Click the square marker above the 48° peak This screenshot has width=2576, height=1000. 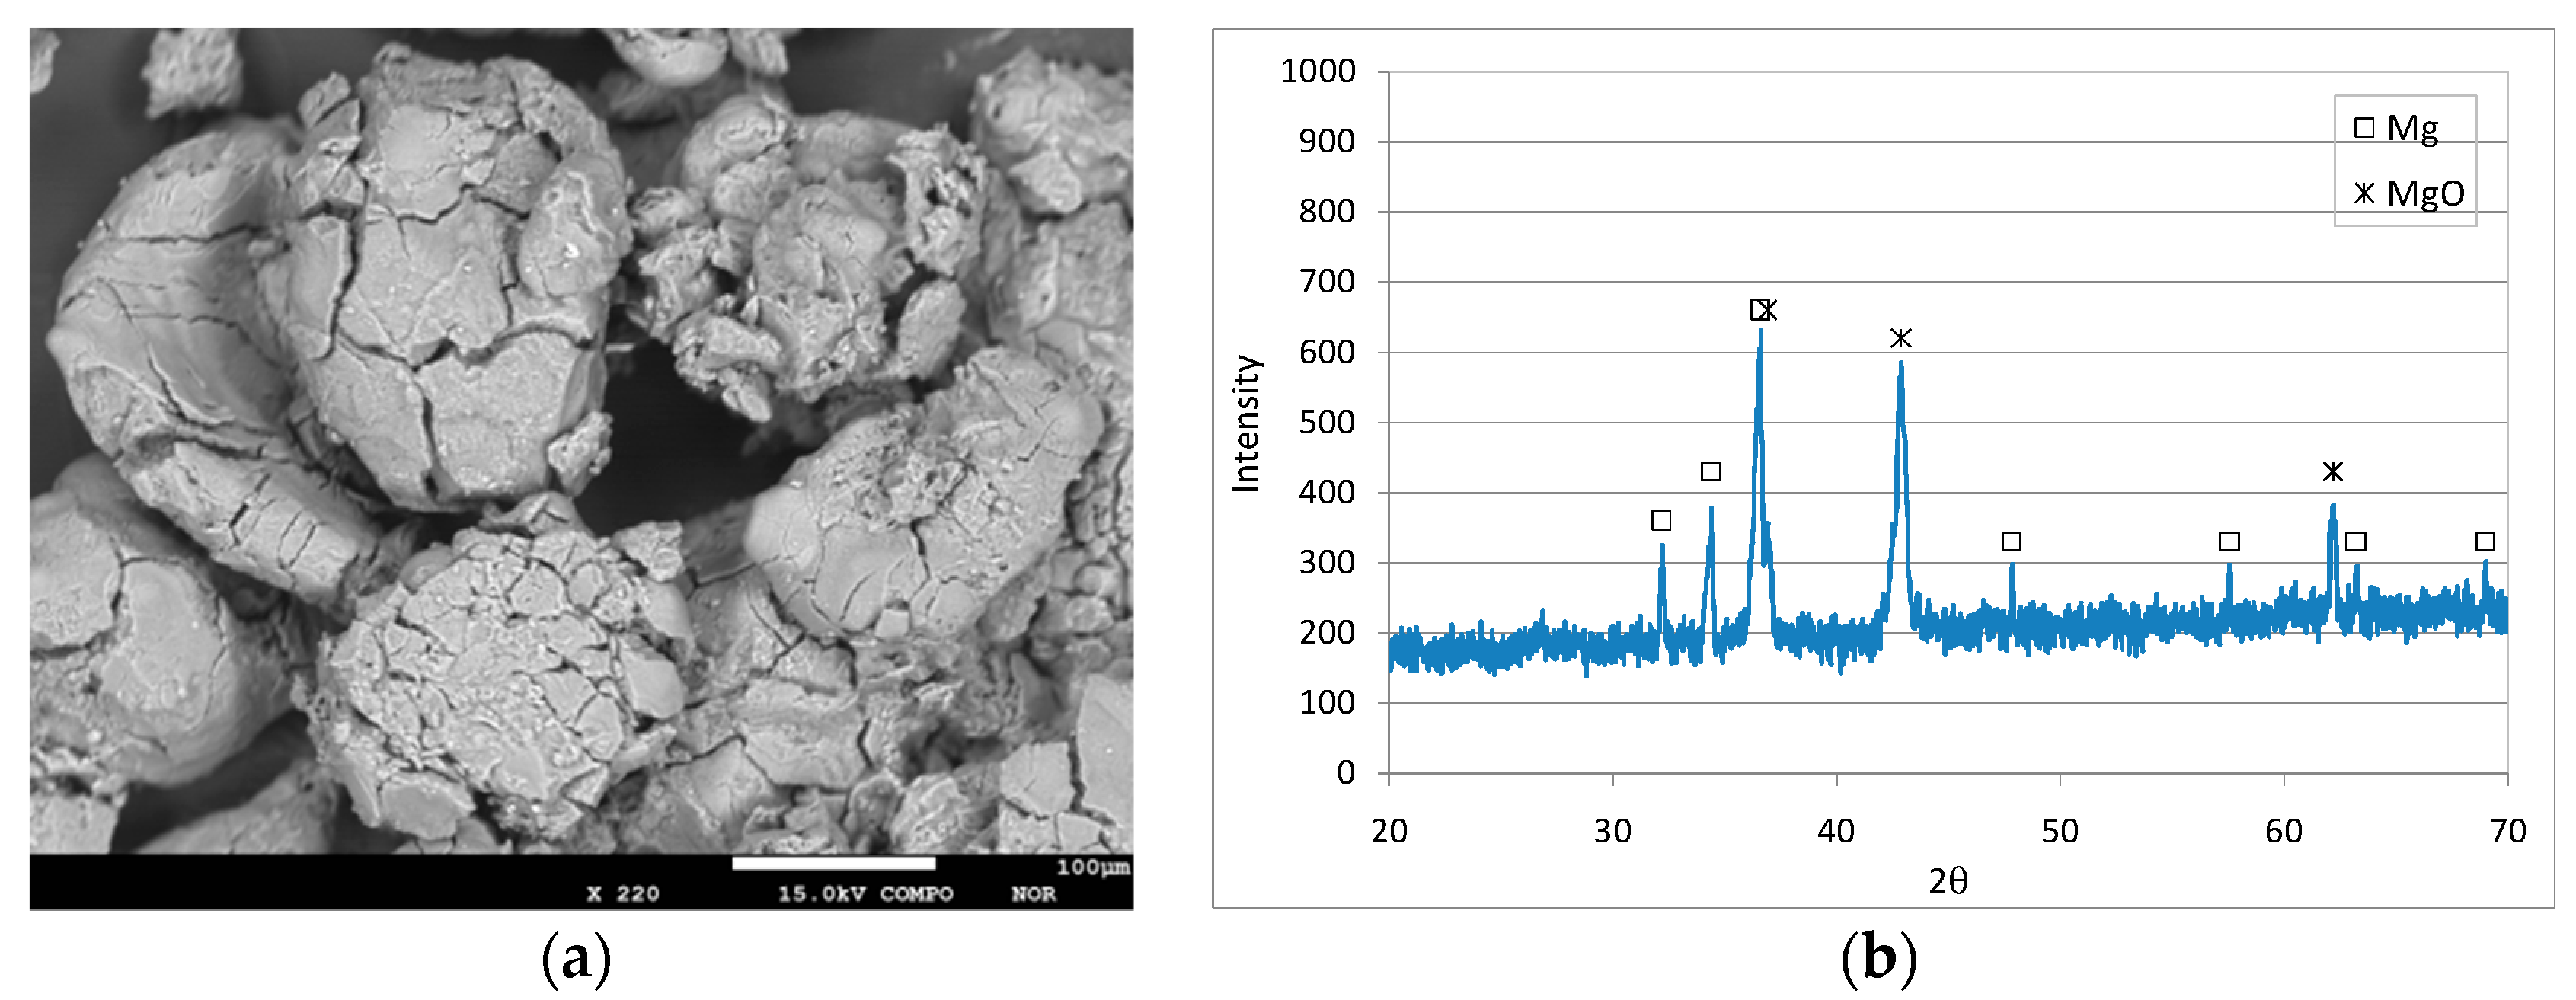[2012, 541]
